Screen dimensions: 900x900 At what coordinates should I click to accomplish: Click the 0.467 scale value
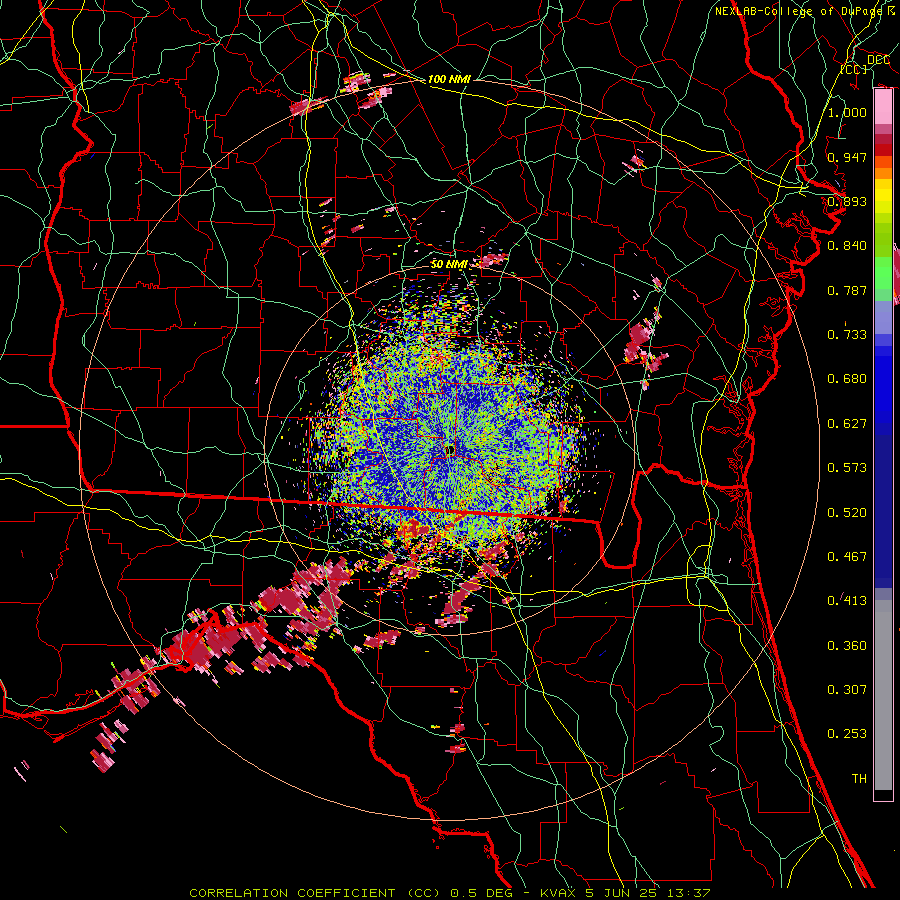point(847,557)
